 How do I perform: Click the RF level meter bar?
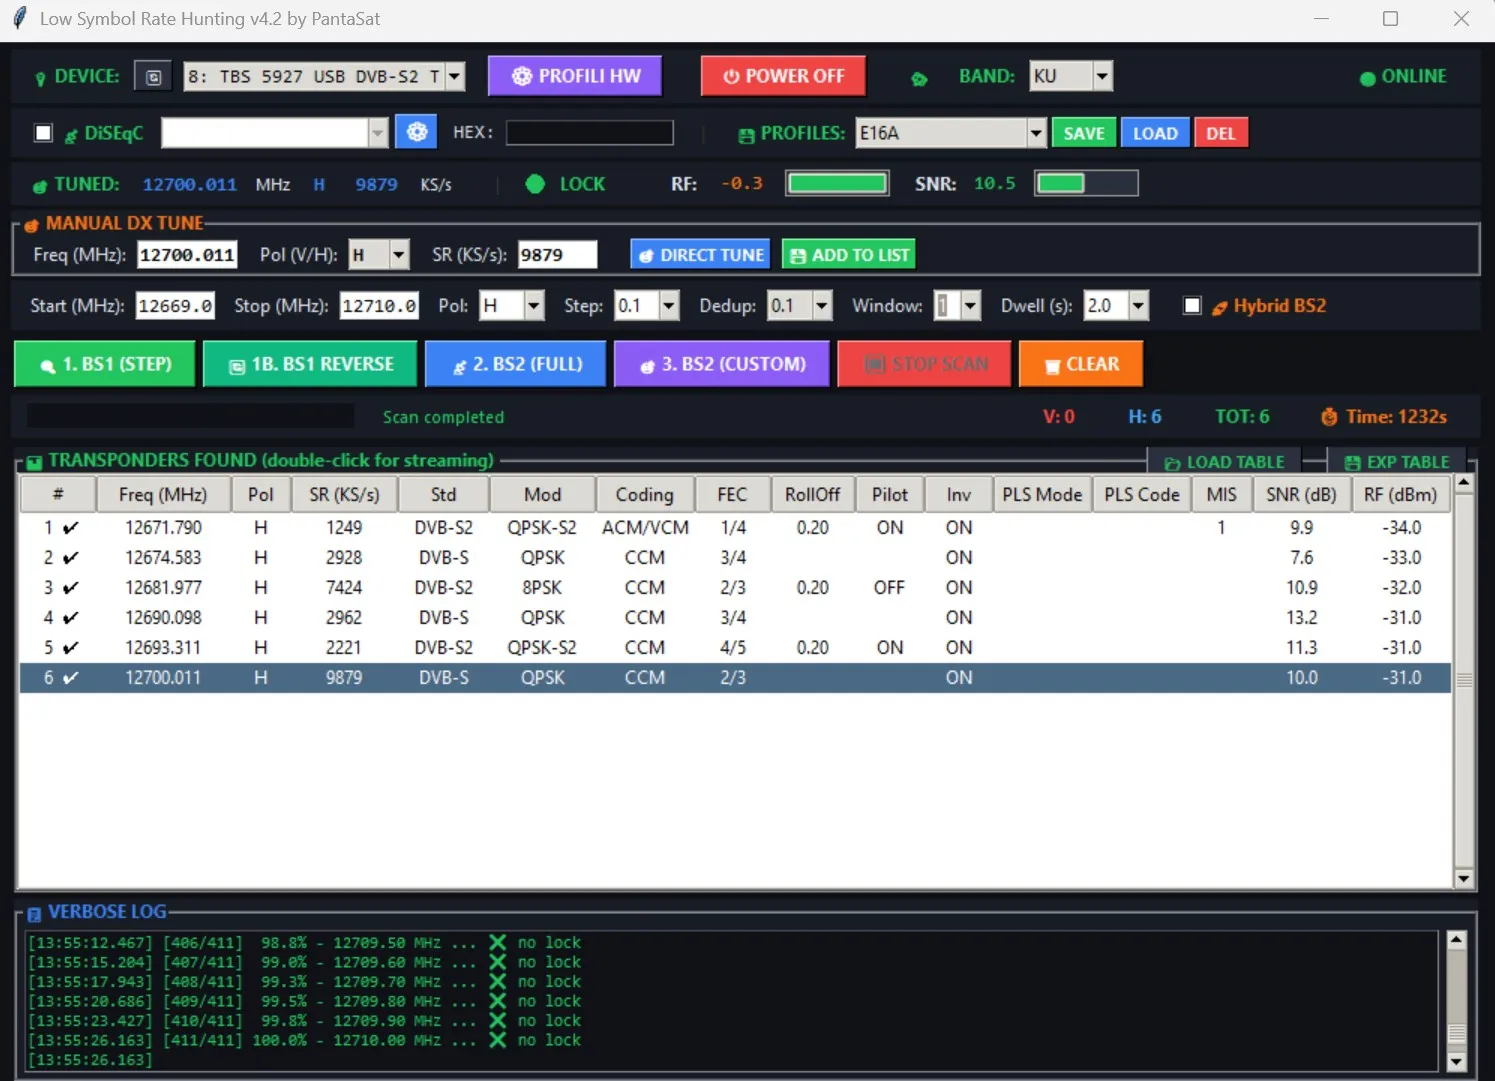coord(838,183)
